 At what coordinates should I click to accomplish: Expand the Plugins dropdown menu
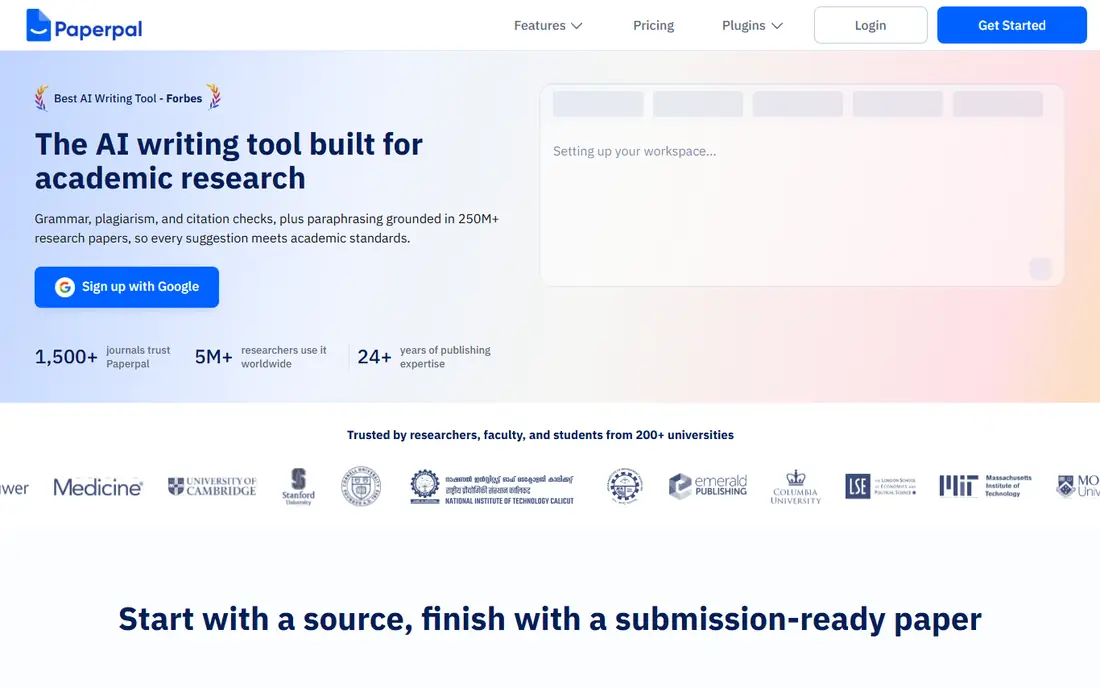[752, 25]
